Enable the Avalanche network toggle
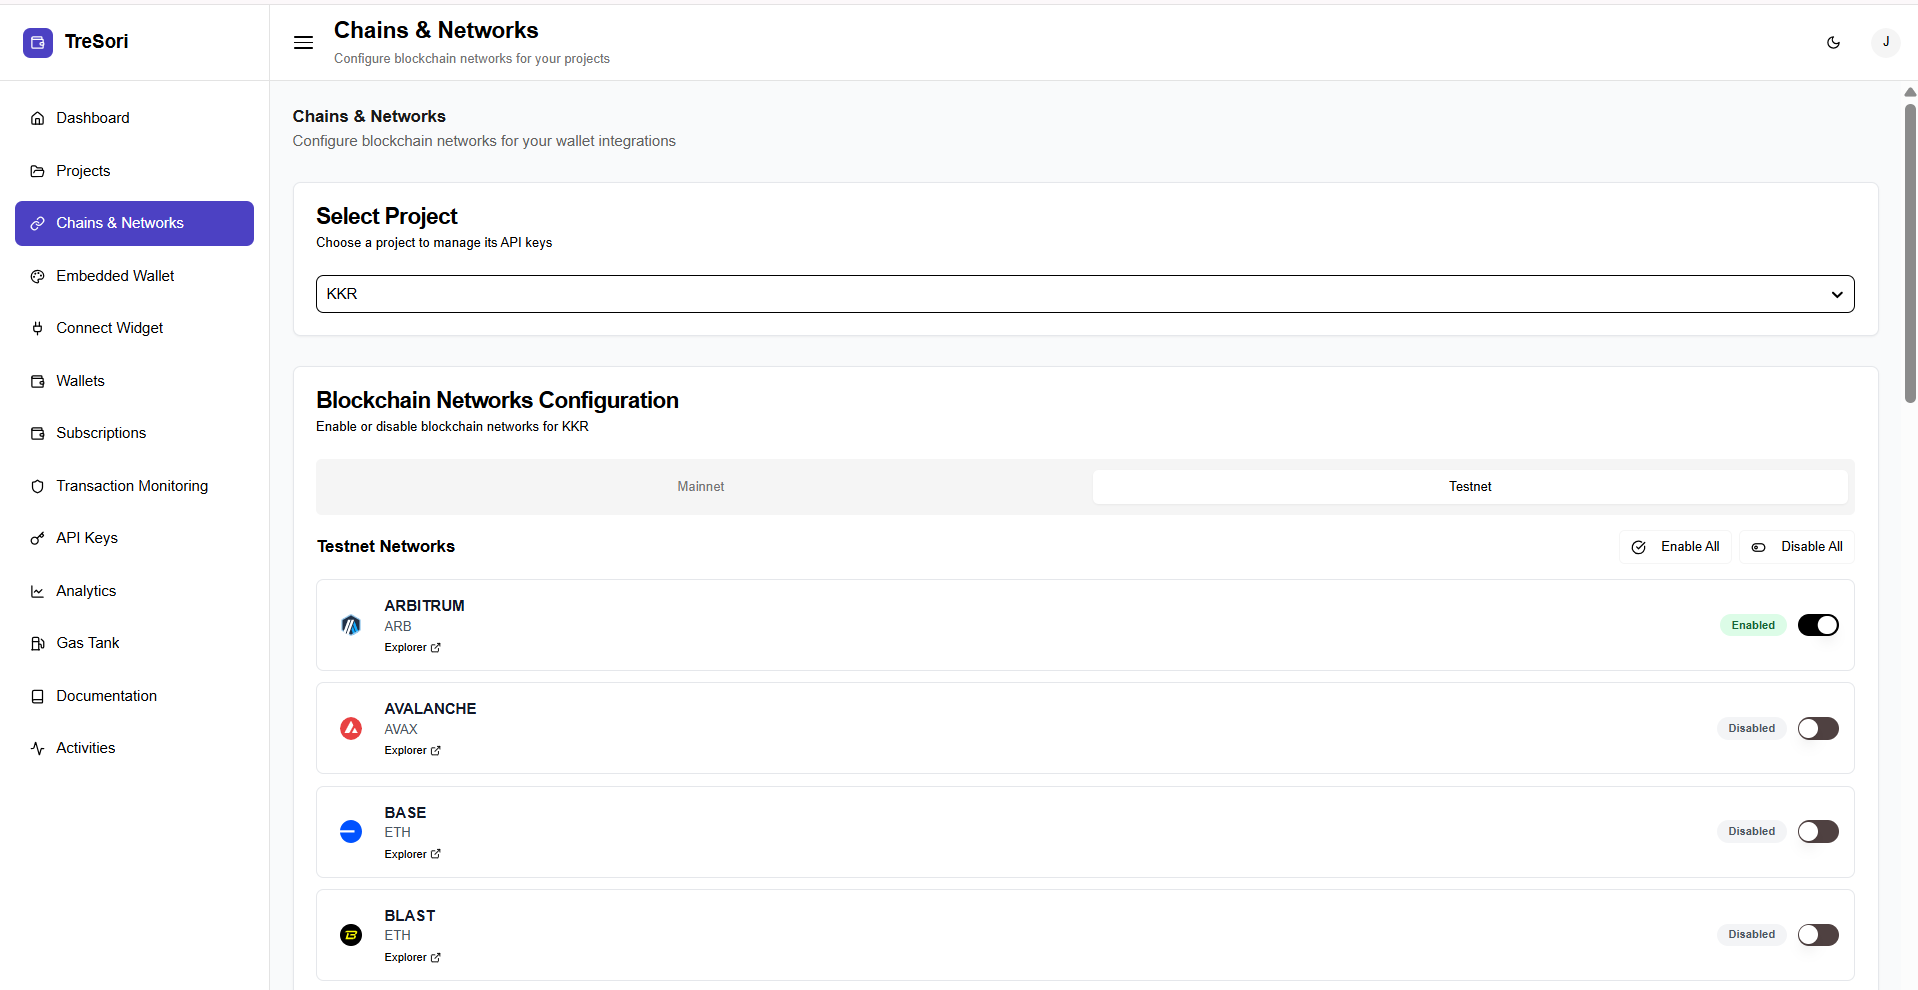Viewport: 1918px width, 990px height. point(1817,728)
